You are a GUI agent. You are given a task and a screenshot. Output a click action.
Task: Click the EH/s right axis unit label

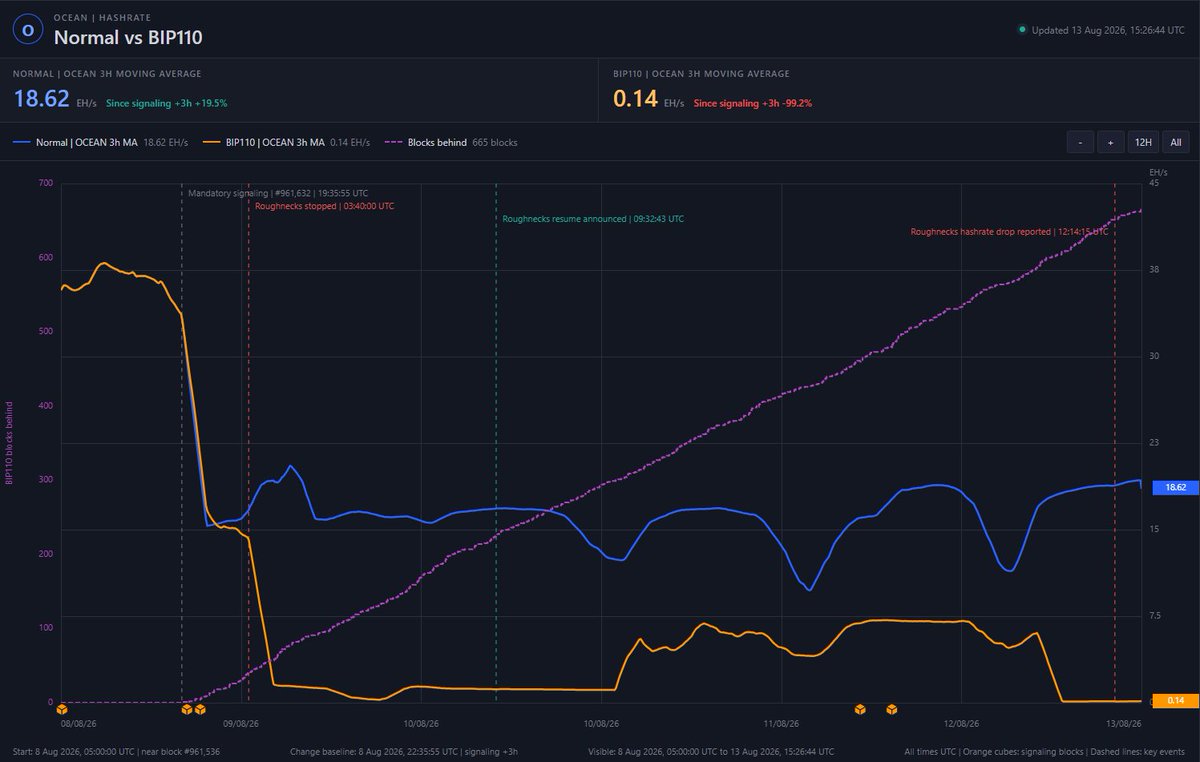pyautogui.click(x=1158, y=172)
